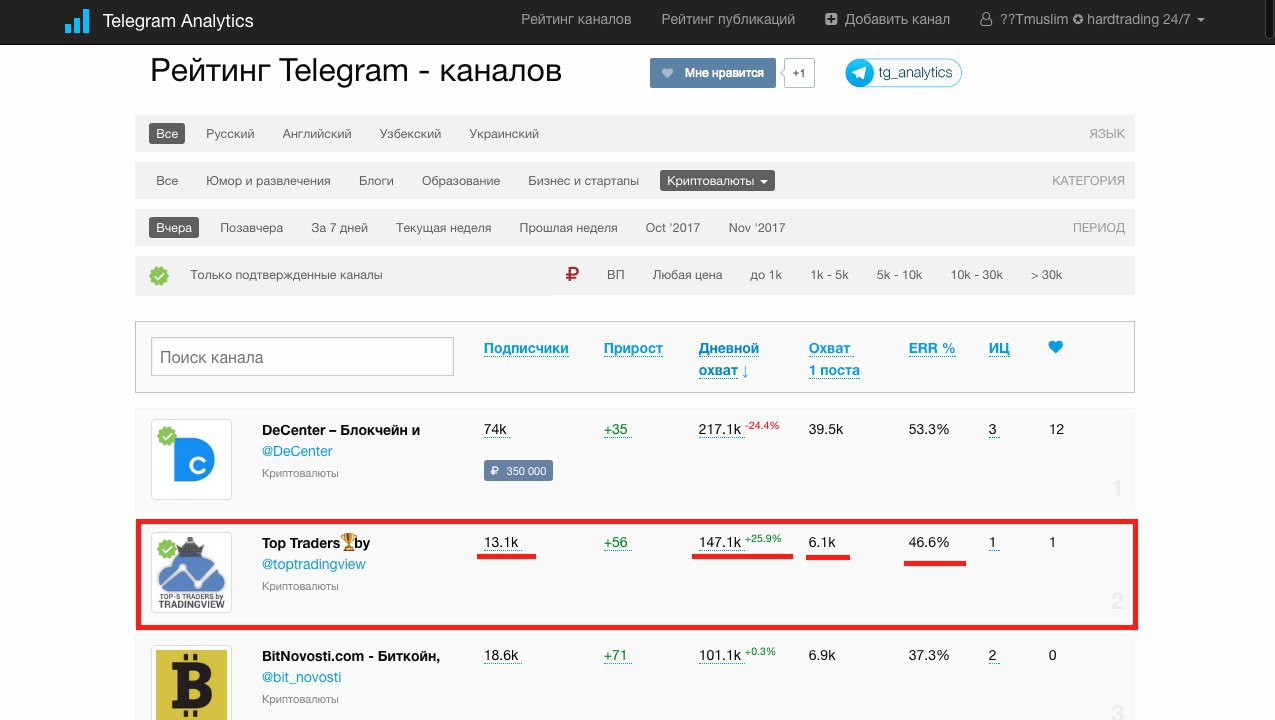Click Top Traders subscriber count 13.1k
This screenshot has width=1275, height=720.
[x=501, y=543]
